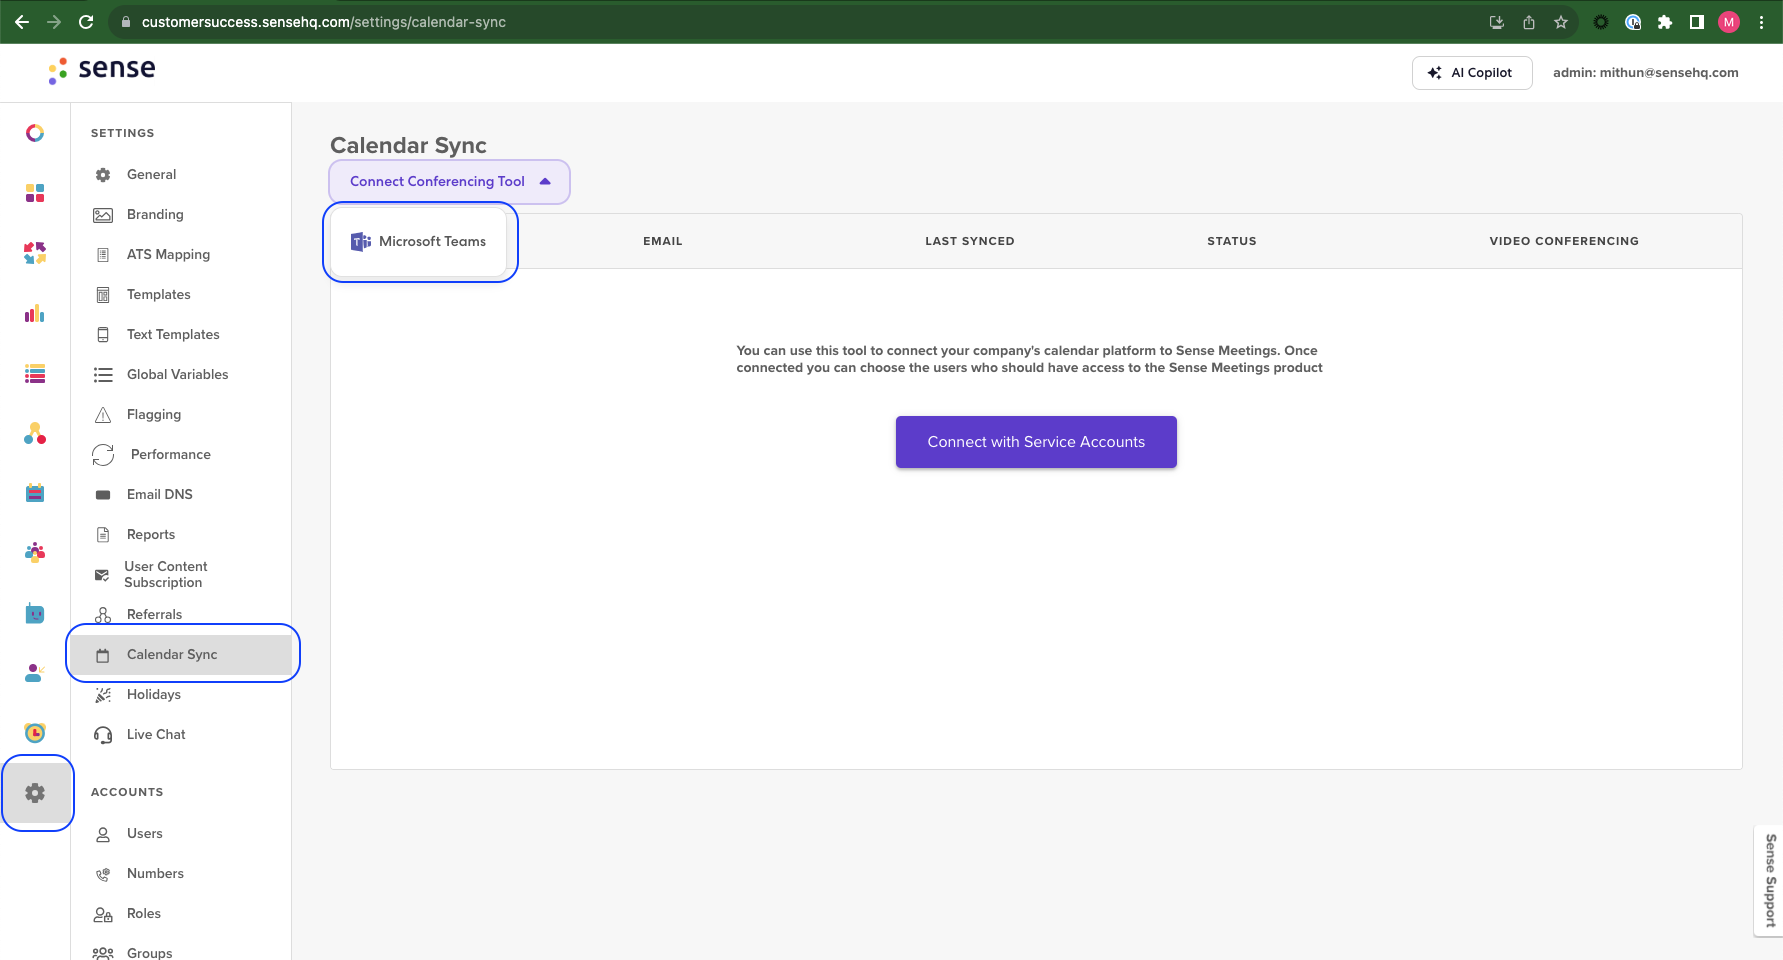1783x960 pixels.
Task: Open AI Copilot
Action: click(x=1472, y=72)
